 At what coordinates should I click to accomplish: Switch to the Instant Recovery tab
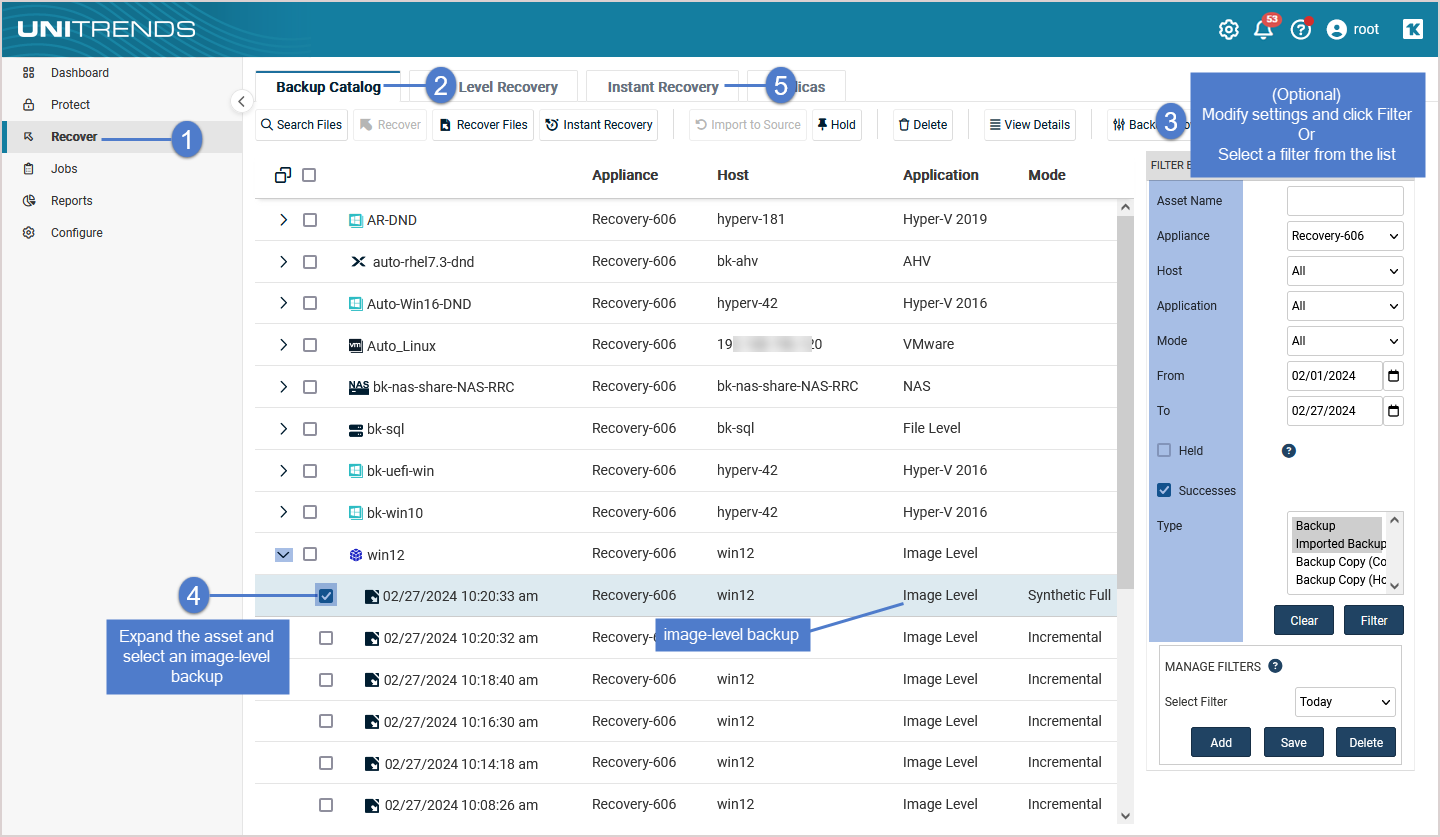click(x=662, y=87)
